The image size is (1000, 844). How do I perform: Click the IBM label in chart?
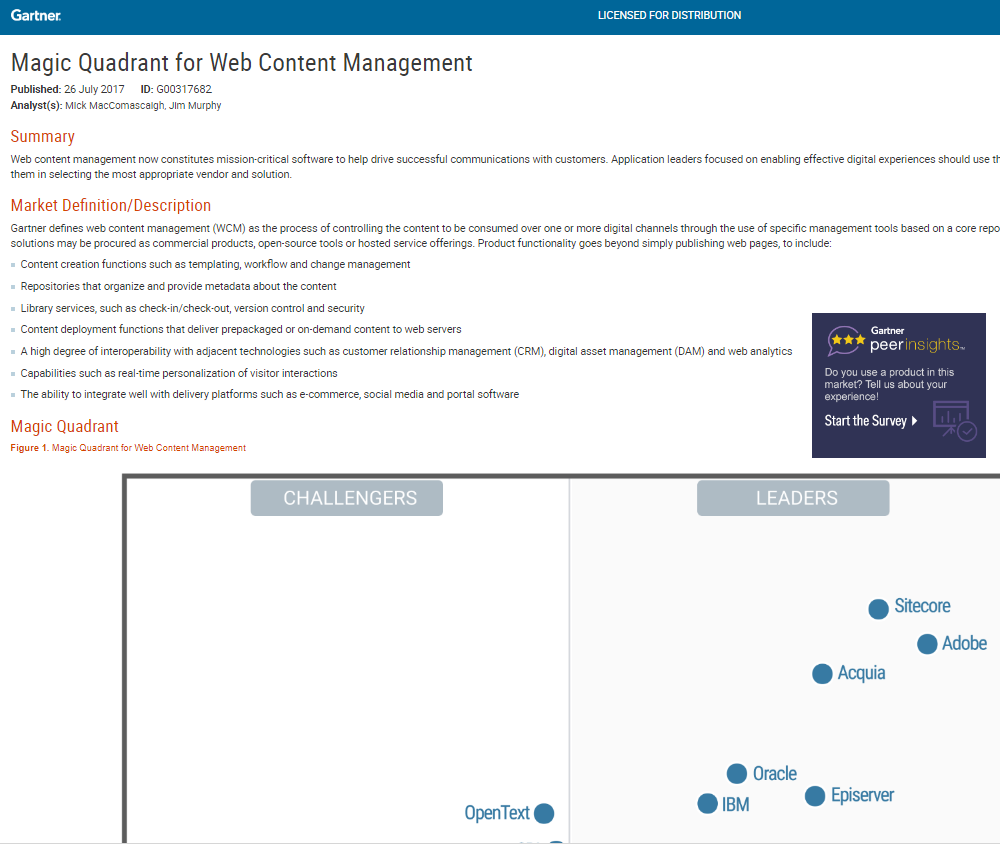point(735,804)
